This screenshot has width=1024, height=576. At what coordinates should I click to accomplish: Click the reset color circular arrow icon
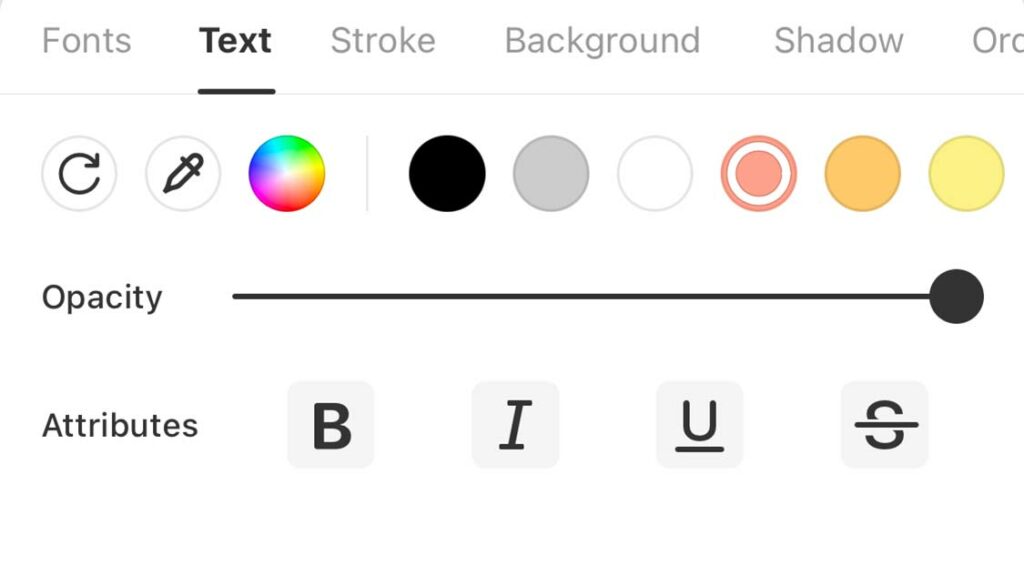(79, 174)
